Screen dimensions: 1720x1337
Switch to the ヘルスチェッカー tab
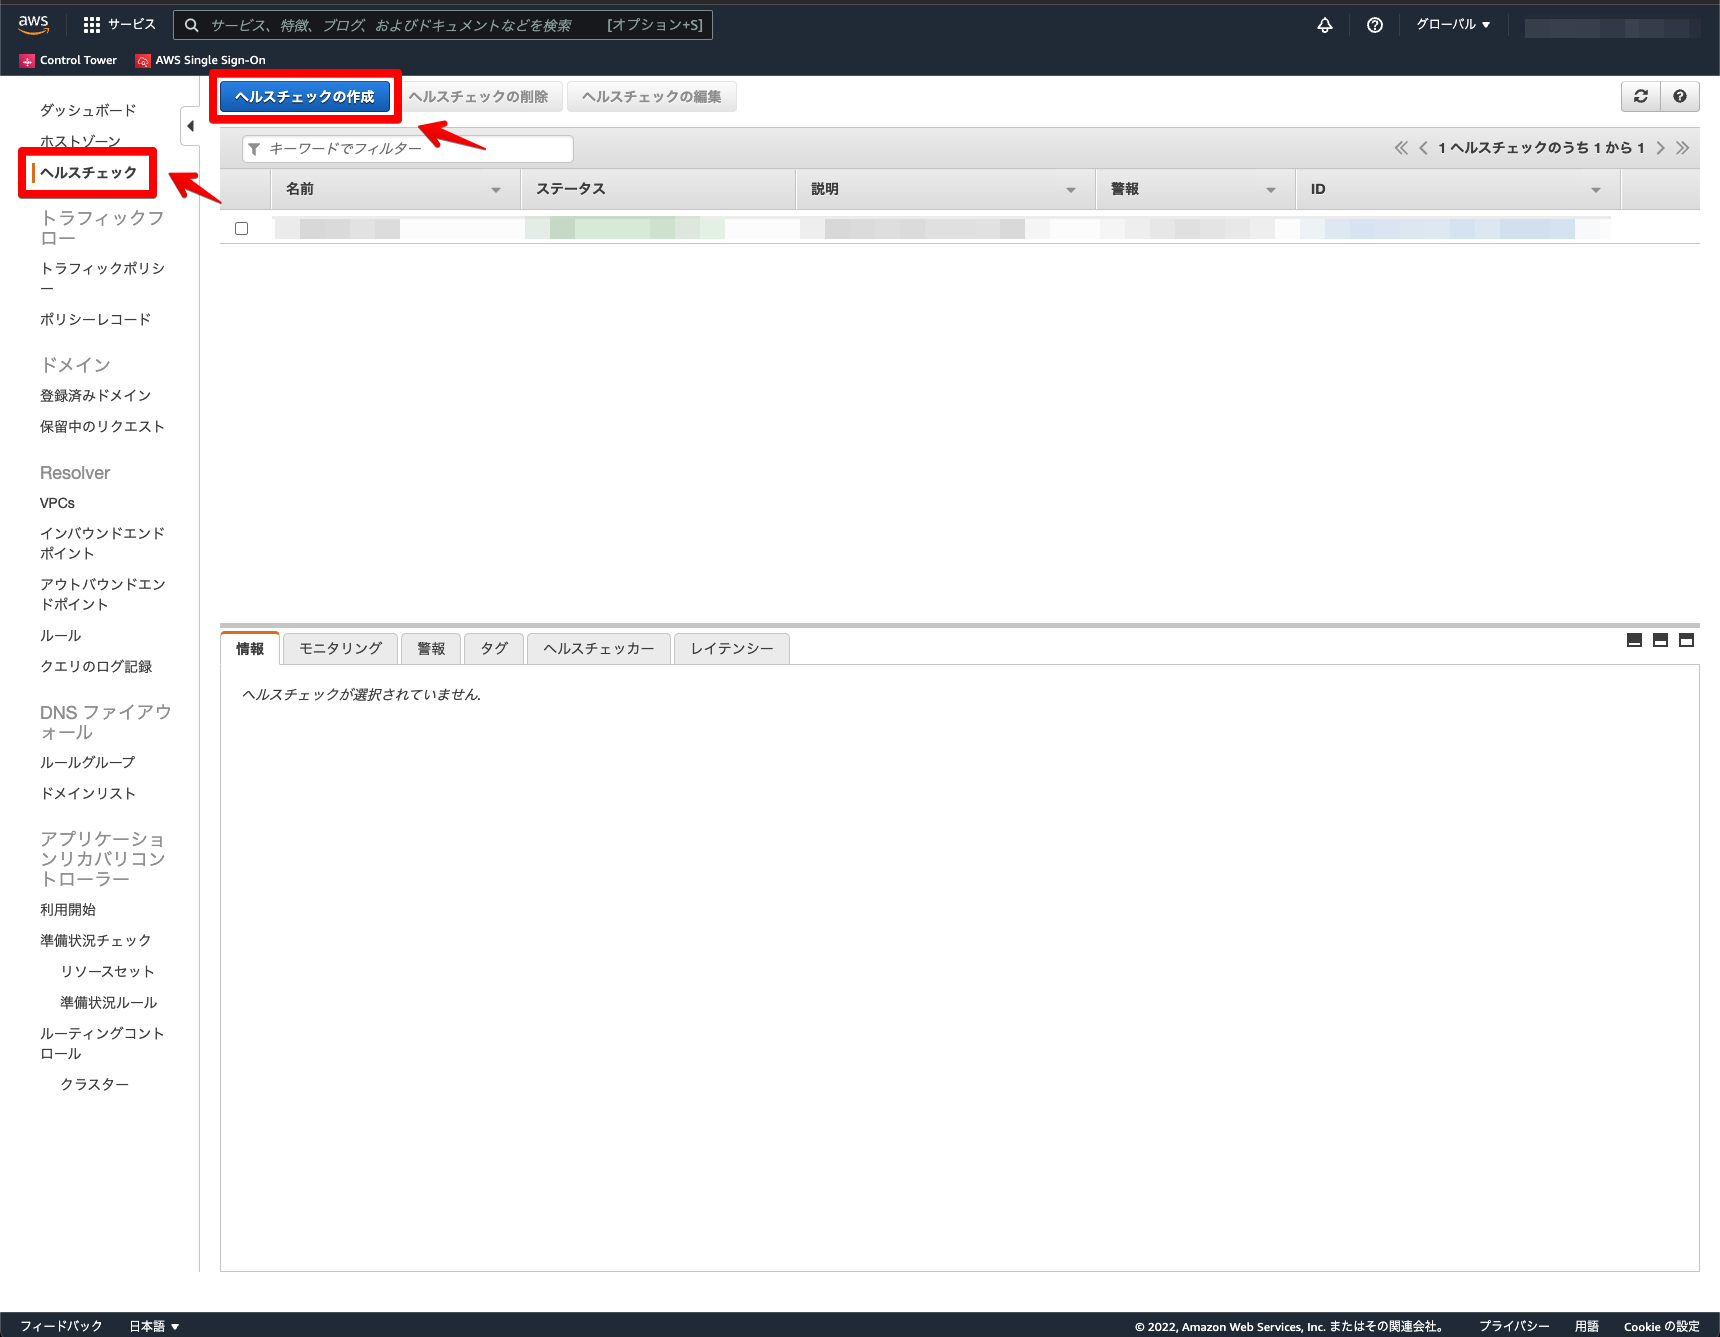599,649
